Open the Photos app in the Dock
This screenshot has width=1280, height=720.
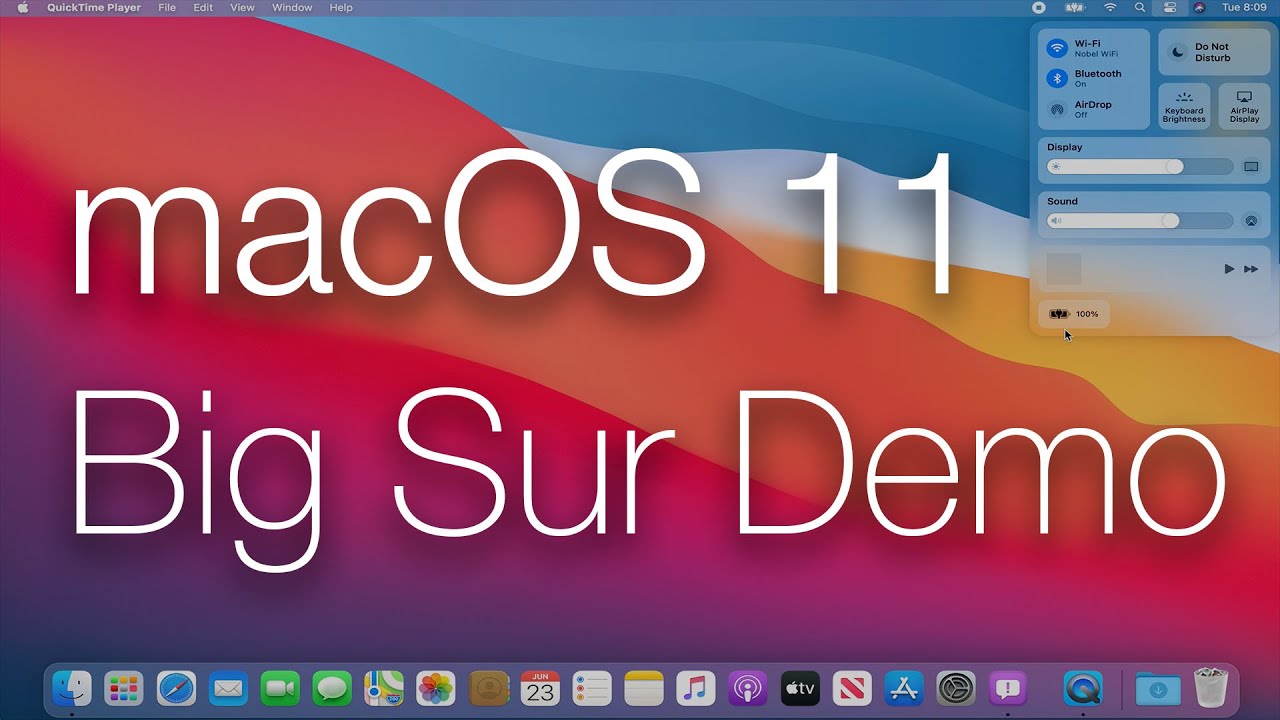[436, 688]
